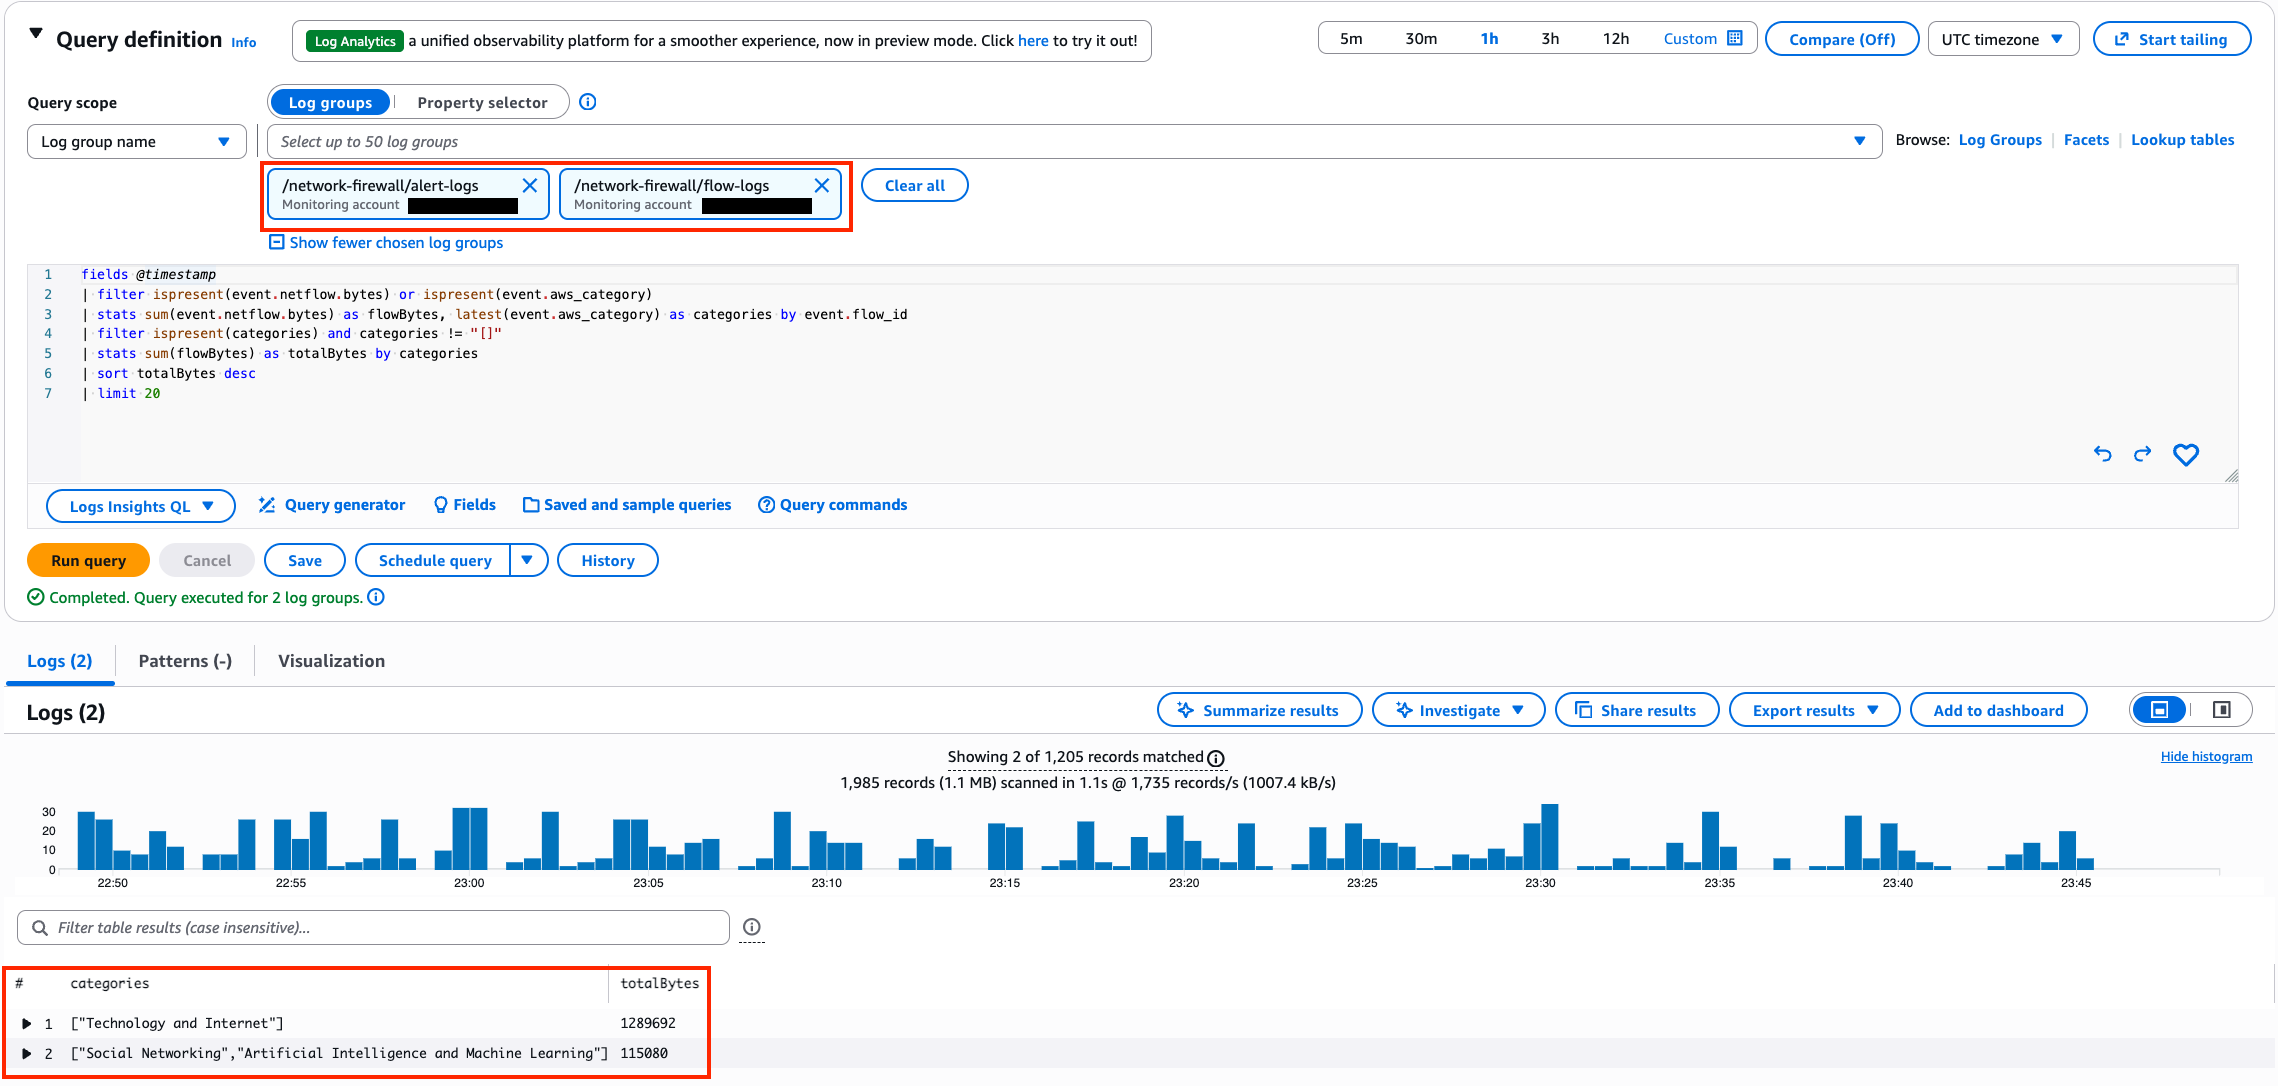Open Export results dropdown
The width and height of the screenshot is (2278, 1086).
(x=1814, y=710)
